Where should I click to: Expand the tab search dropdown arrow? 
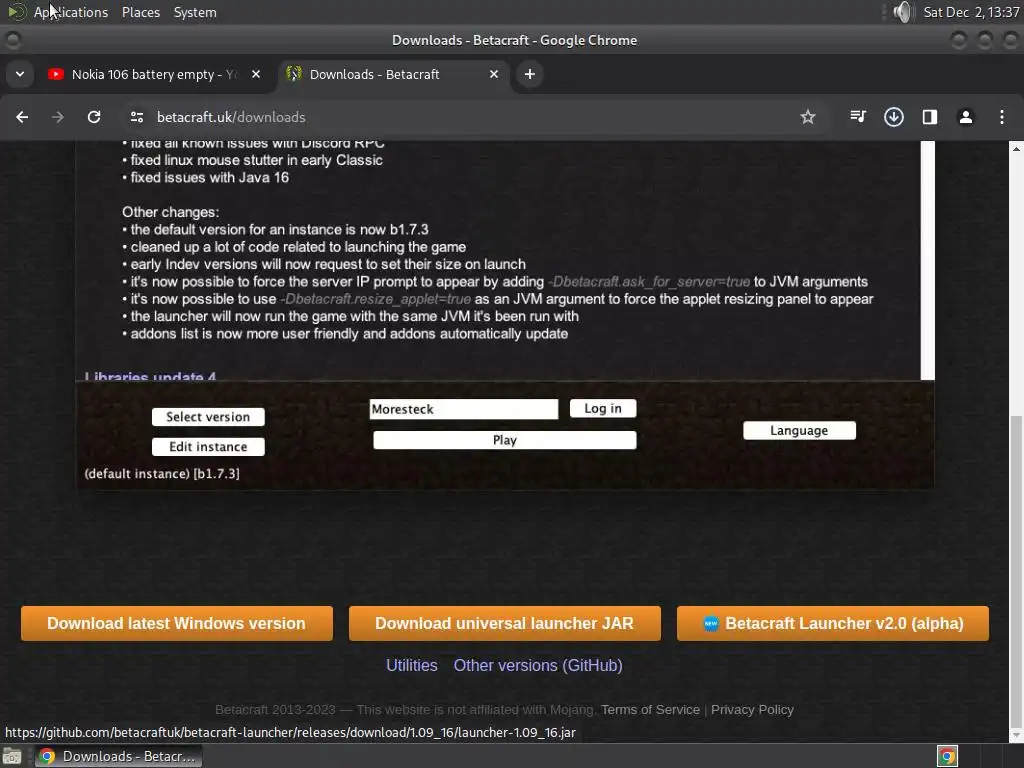[20, 74]
